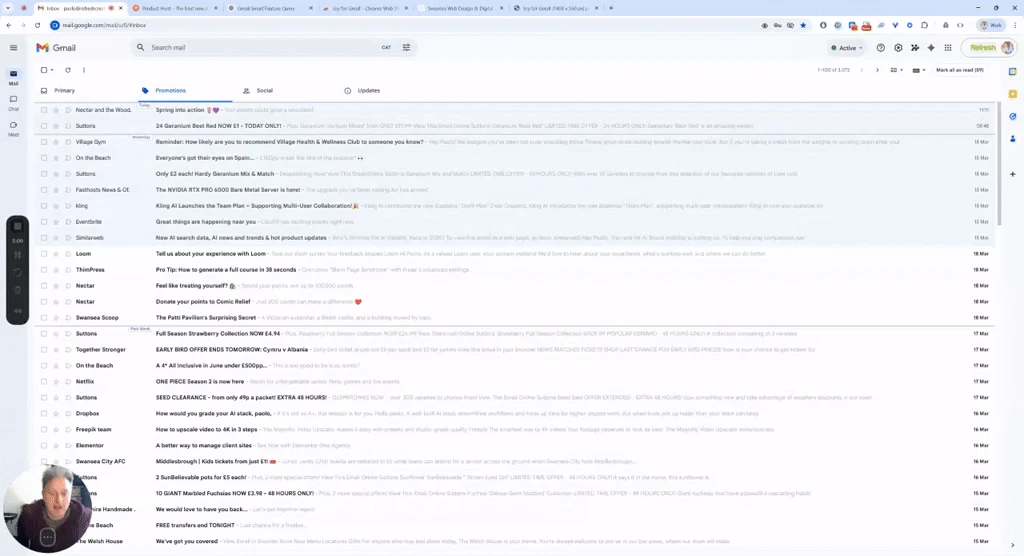This screenshot has width=1024, height=556.
Task: Open the input tools dropdown next to Mark all as read
Action: click(918, 70)
